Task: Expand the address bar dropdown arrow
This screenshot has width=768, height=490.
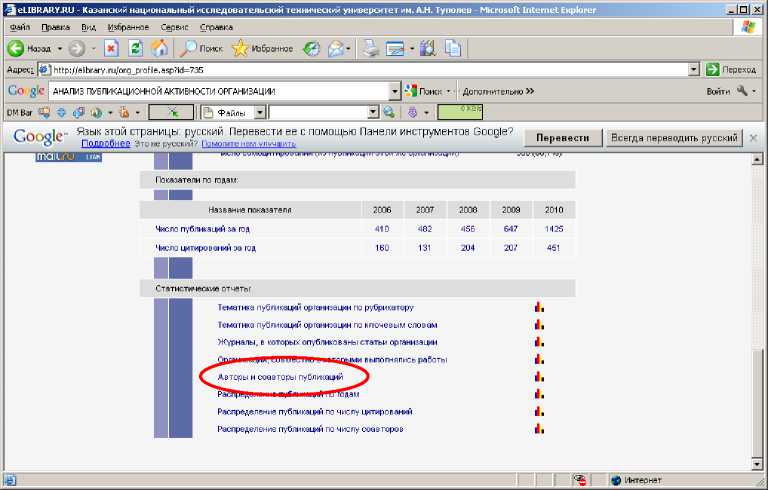Action: [693, 70]
